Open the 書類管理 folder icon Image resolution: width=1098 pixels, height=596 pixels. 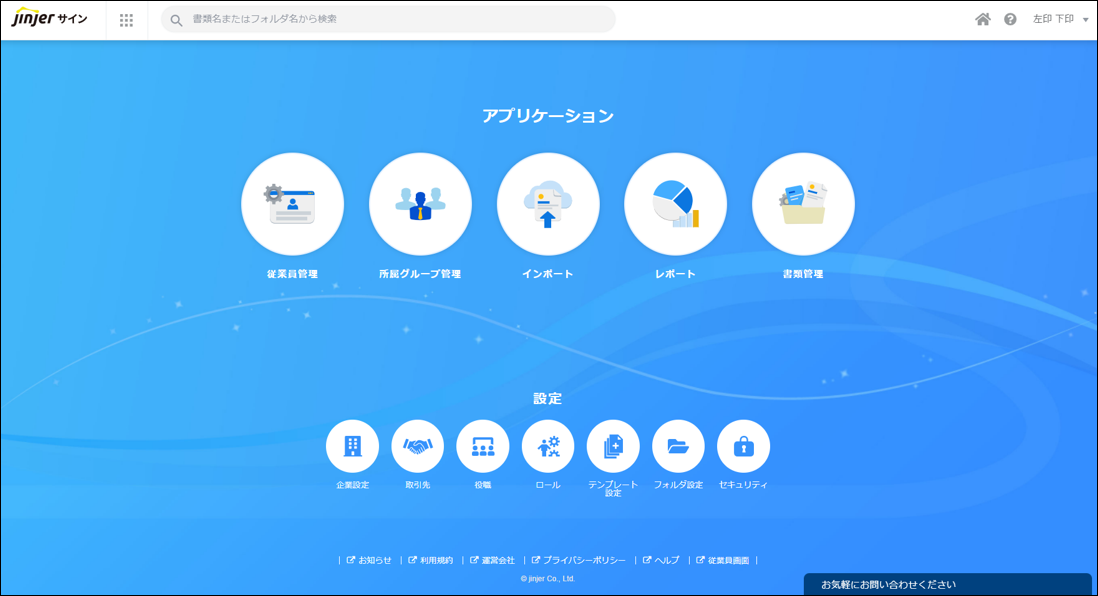(x=803, y=204)
